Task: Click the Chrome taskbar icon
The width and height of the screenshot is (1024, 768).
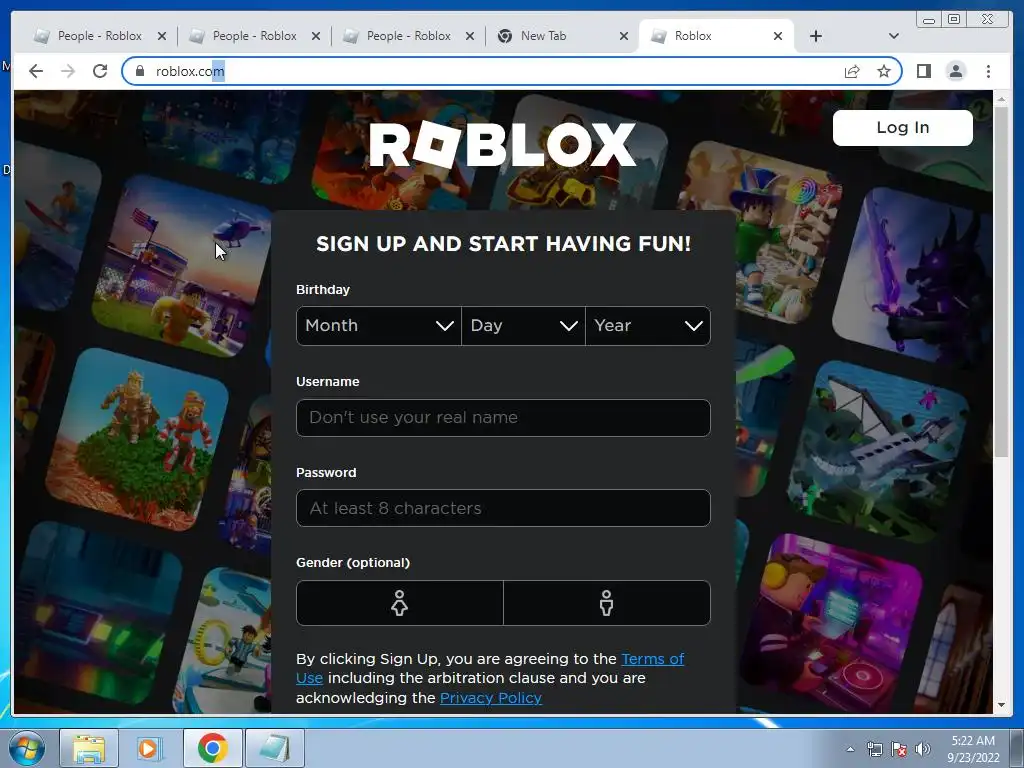Action: click(212, 748)
